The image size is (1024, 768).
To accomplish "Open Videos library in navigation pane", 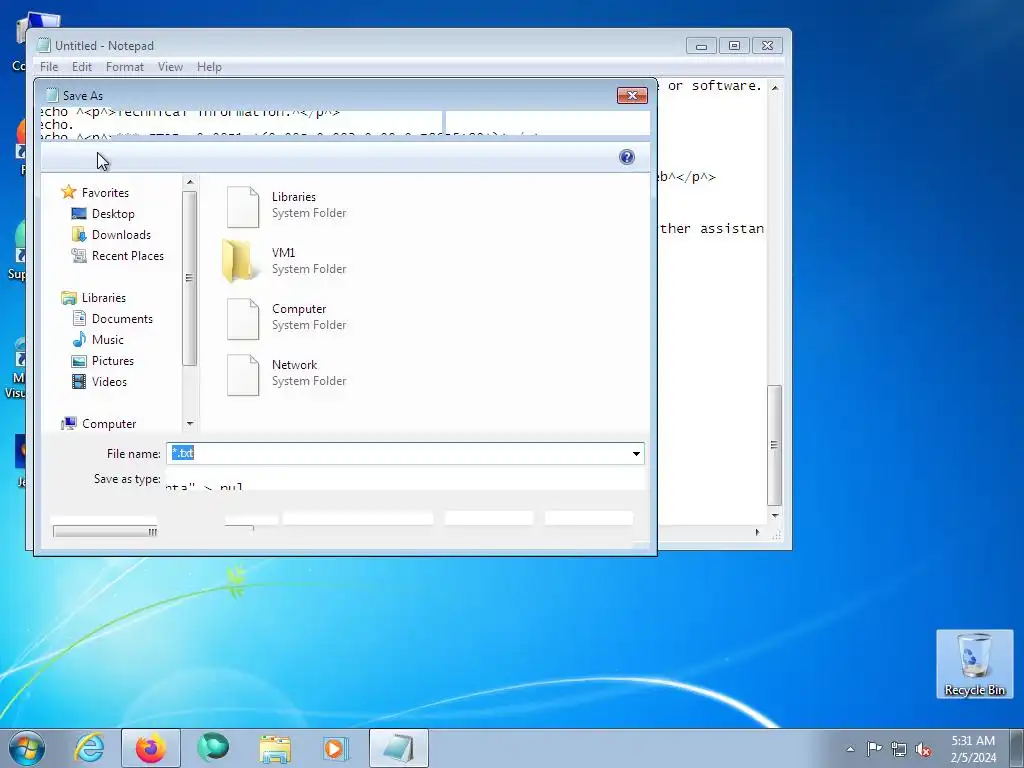I will [108, 381].
